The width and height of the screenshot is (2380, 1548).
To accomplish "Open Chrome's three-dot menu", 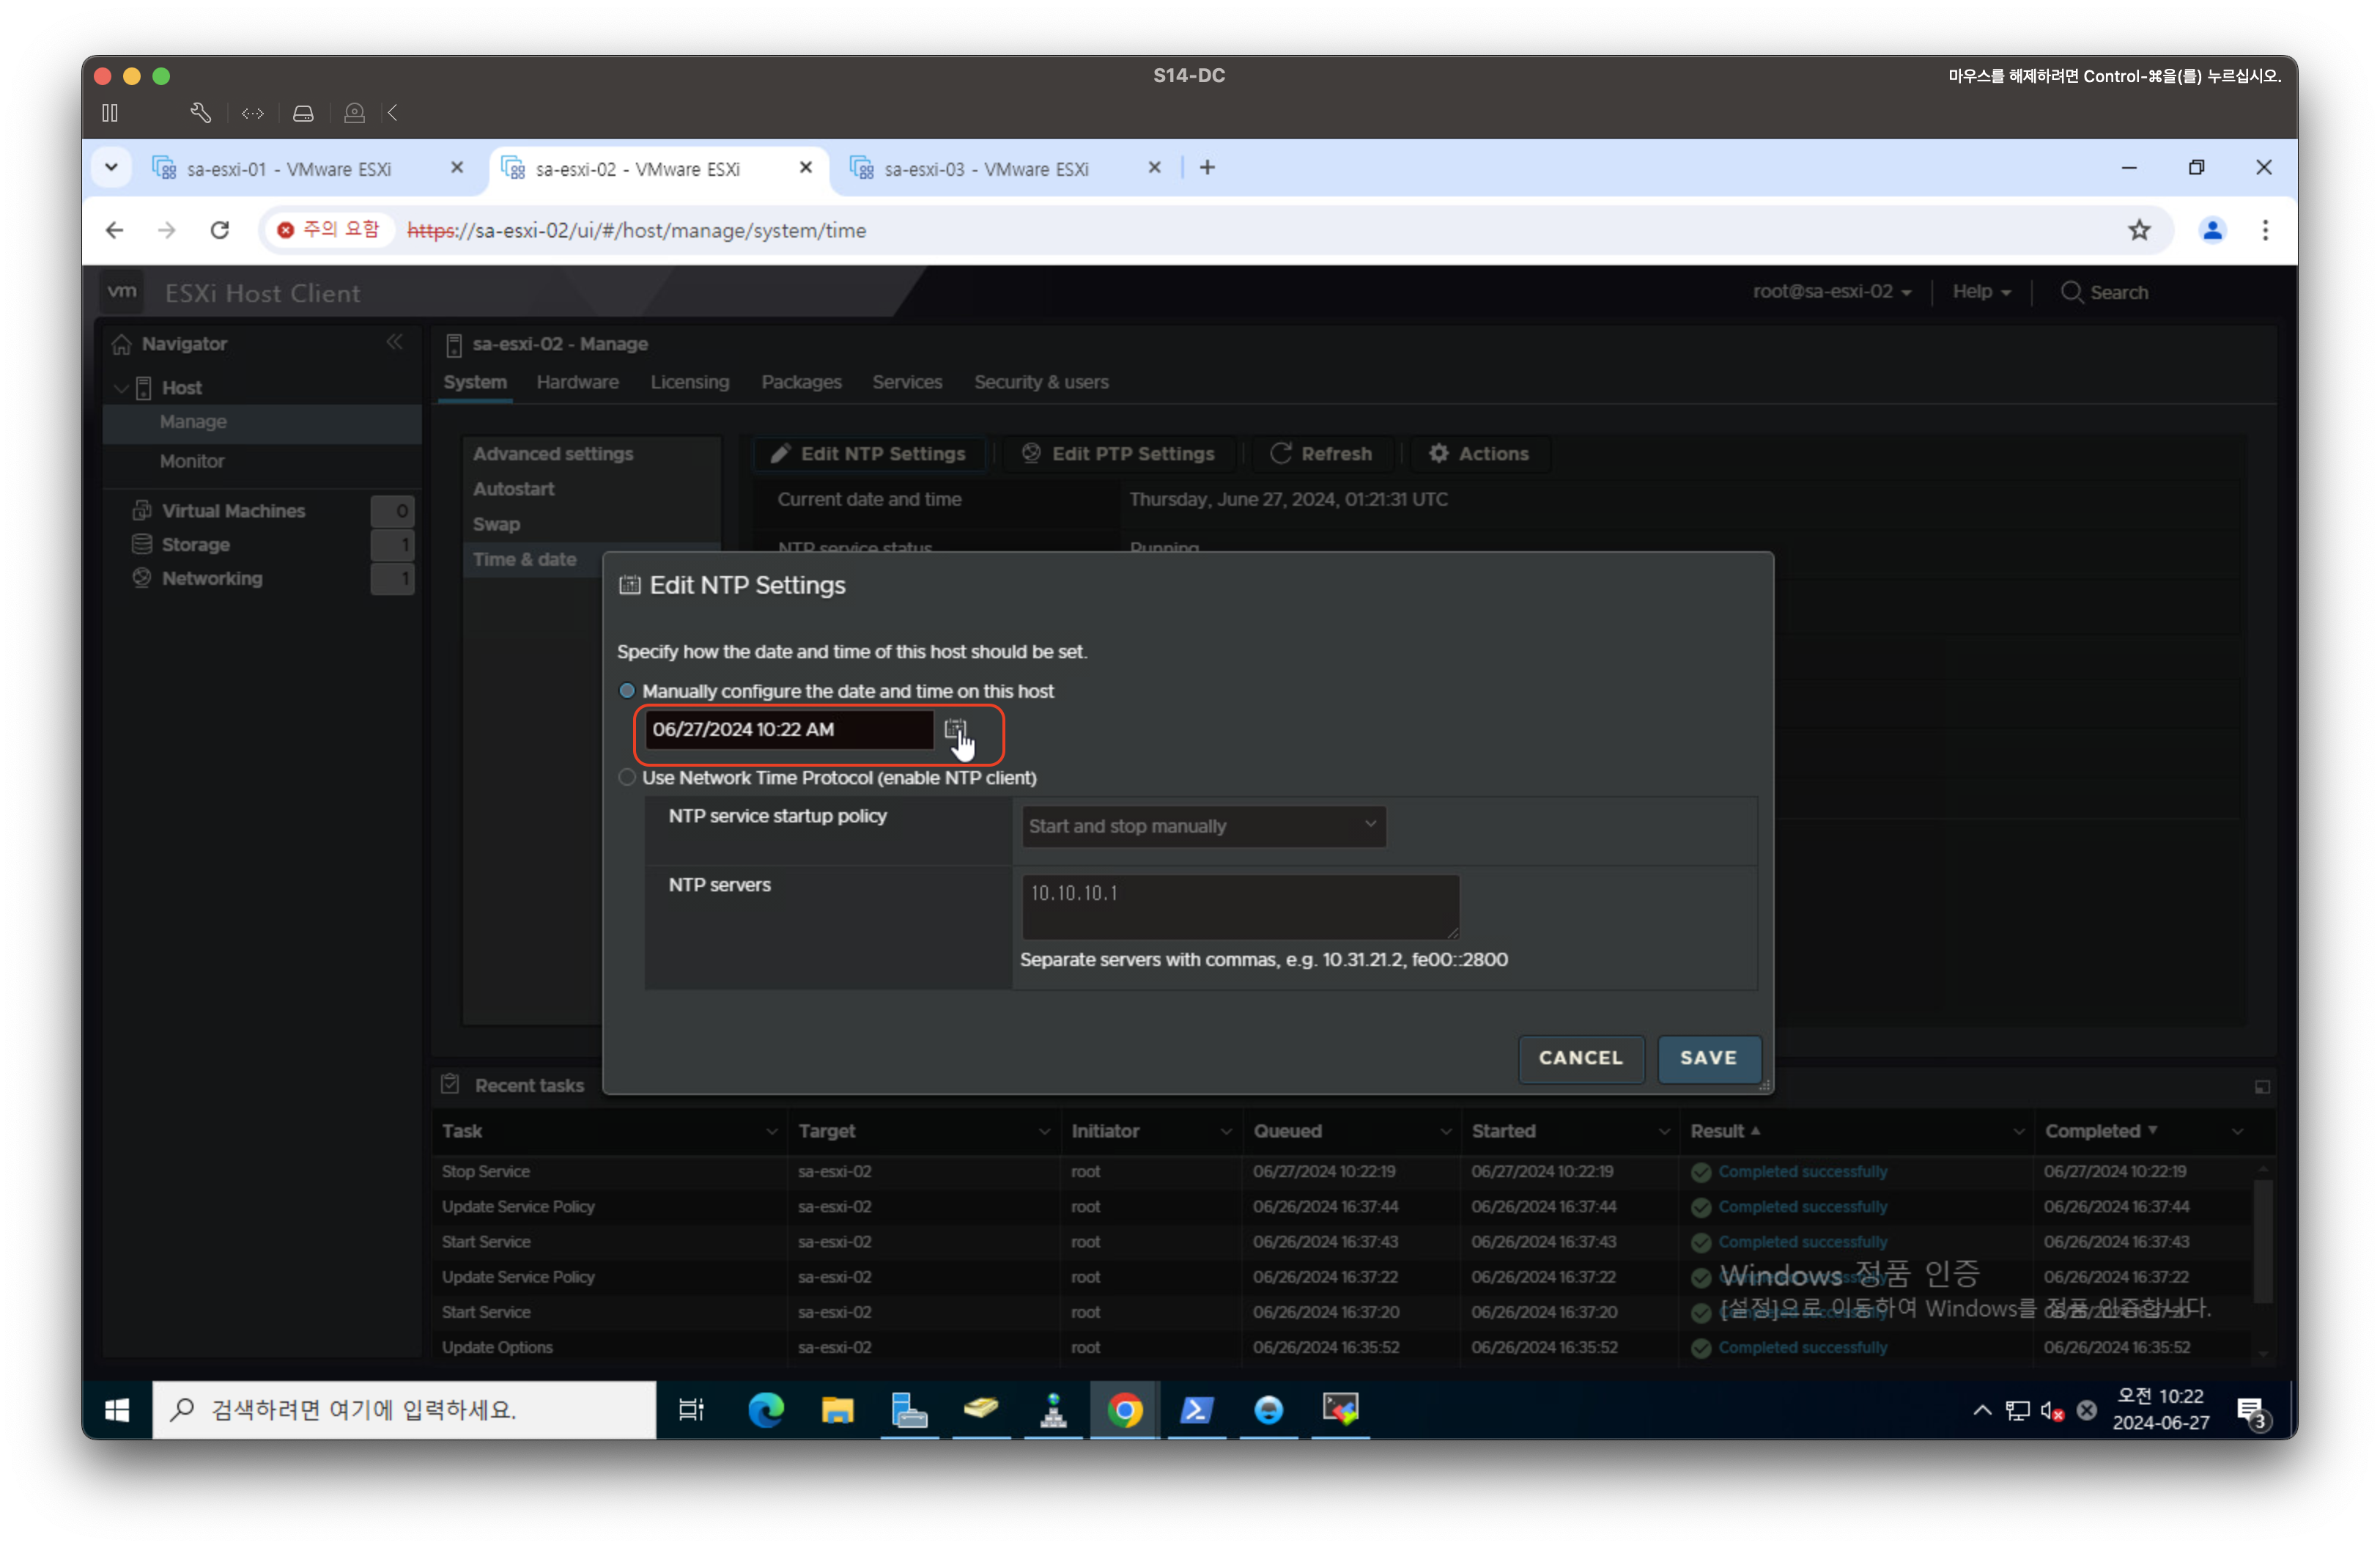I will click(x=2265, y=230).
